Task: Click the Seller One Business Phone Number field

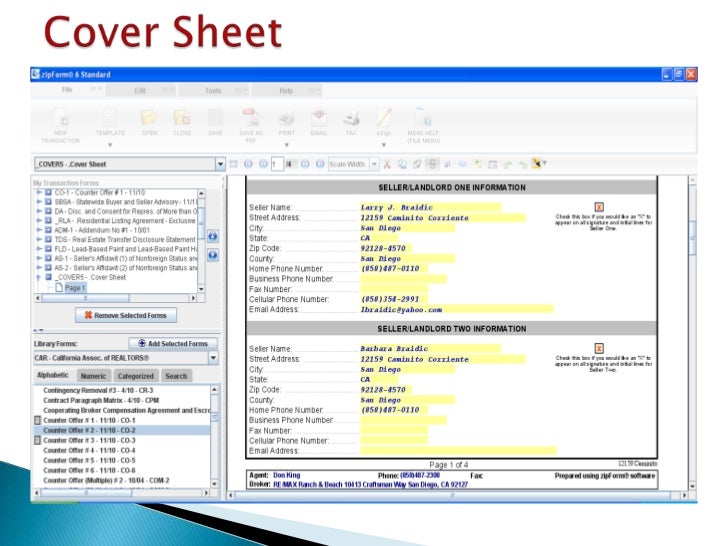Action: click(403, 279)
